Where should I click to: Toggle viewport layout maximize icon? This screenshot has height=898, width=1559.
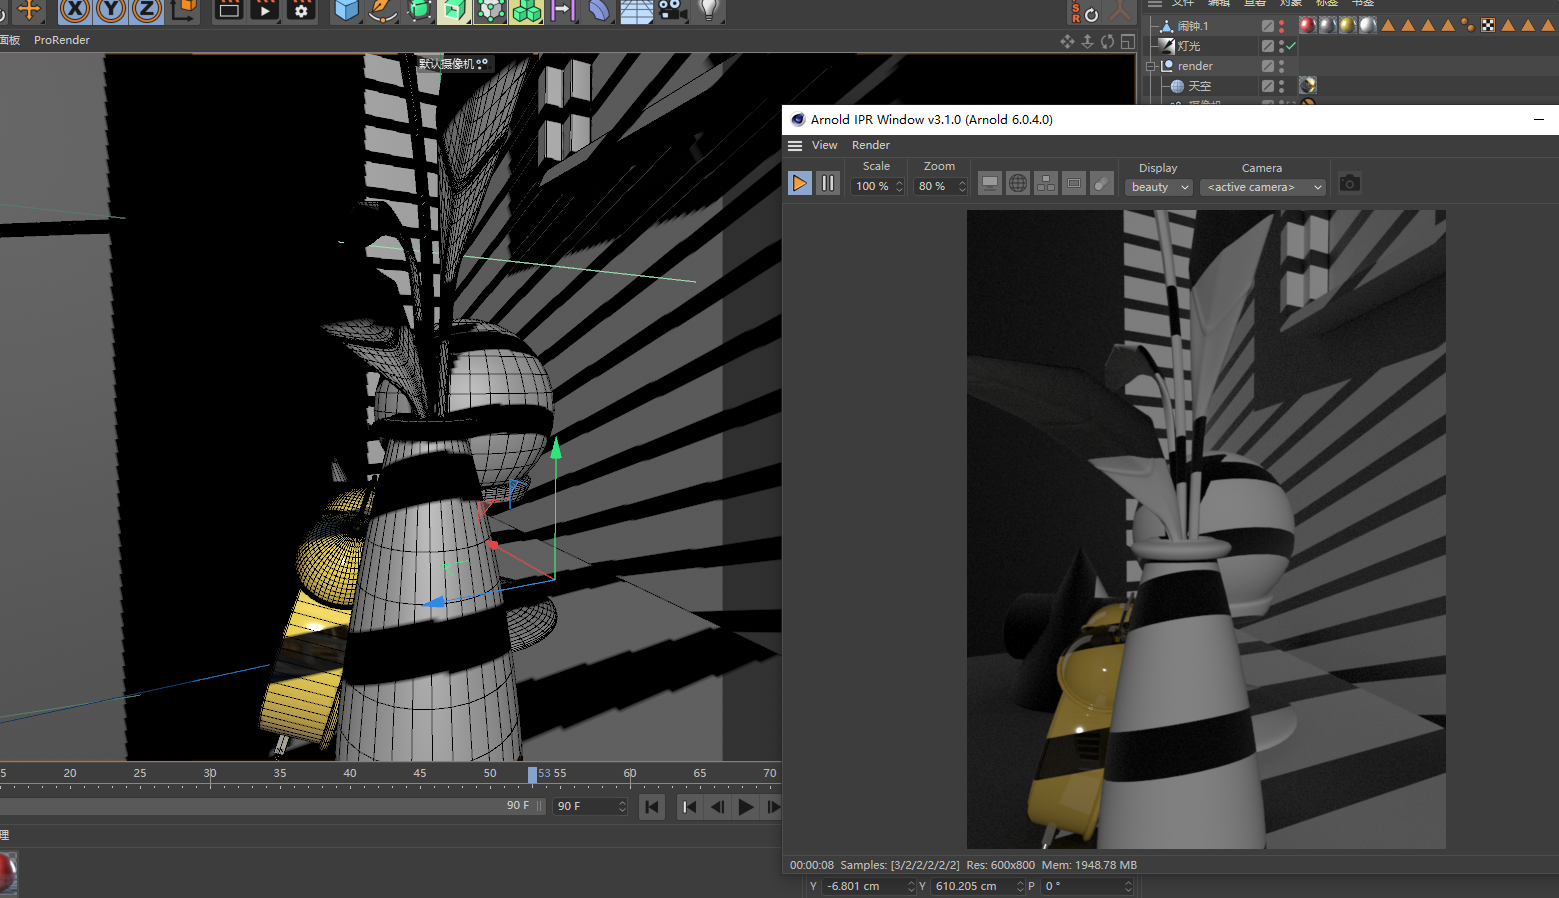[x=1128, y=41]
